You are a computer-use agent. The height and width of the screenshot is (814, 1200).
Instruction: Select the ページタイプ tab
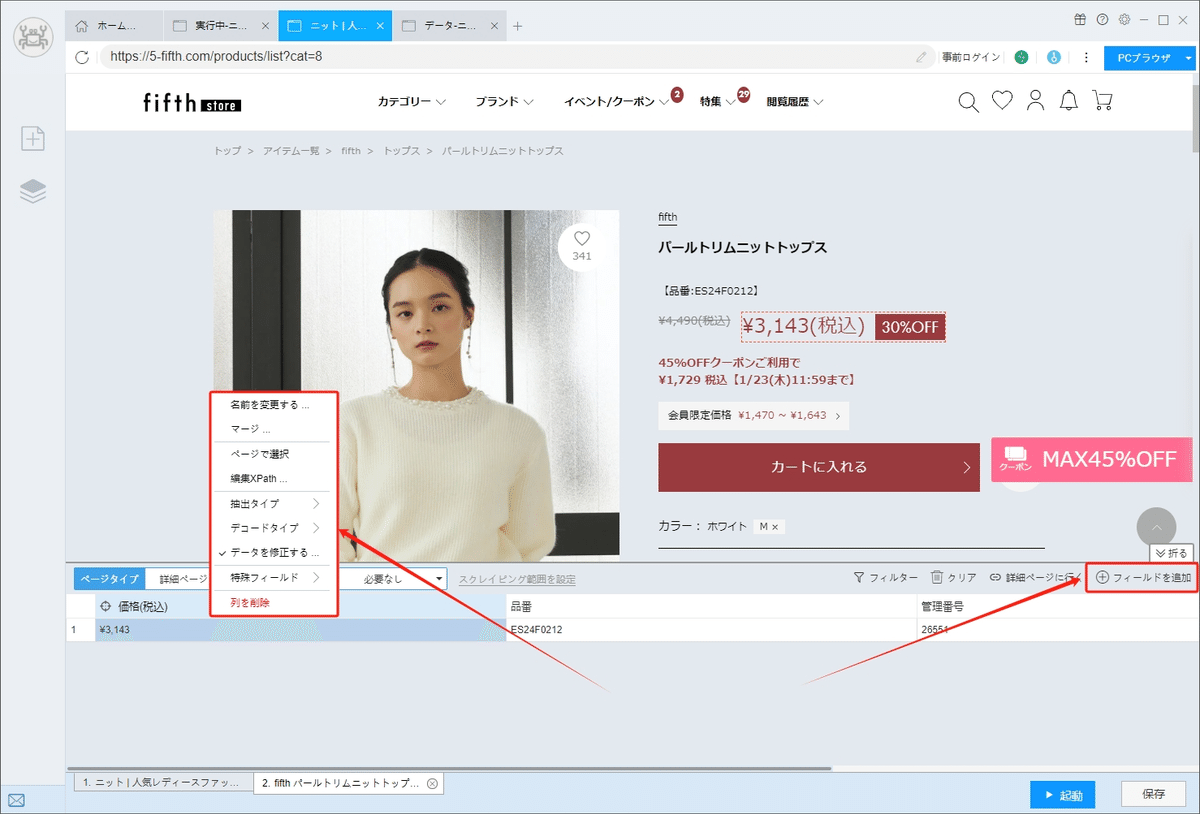(x=110, y=579)
